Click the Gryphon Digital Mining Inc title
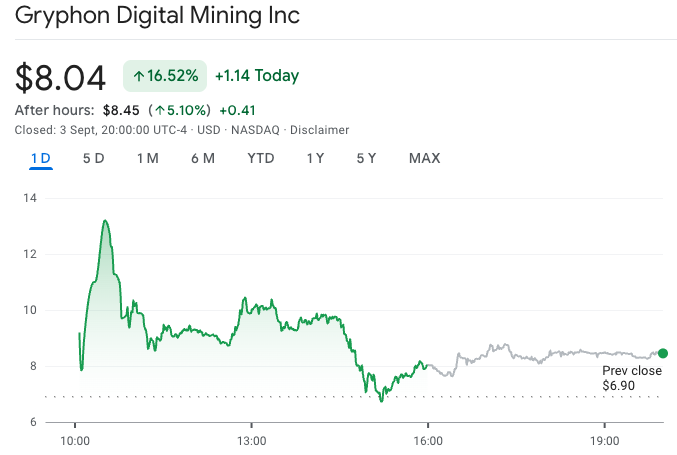 pos(157,17)
